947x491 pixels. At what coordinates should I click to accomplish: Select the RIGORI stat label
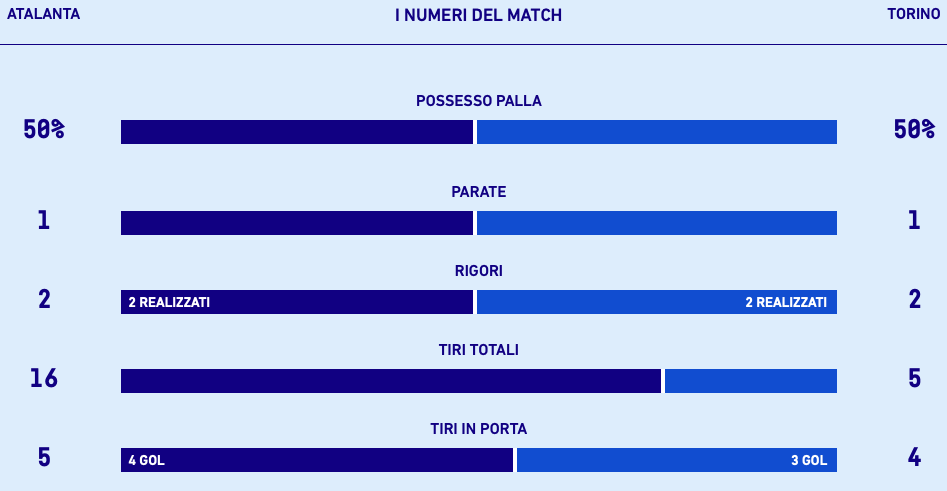point(478,271)
